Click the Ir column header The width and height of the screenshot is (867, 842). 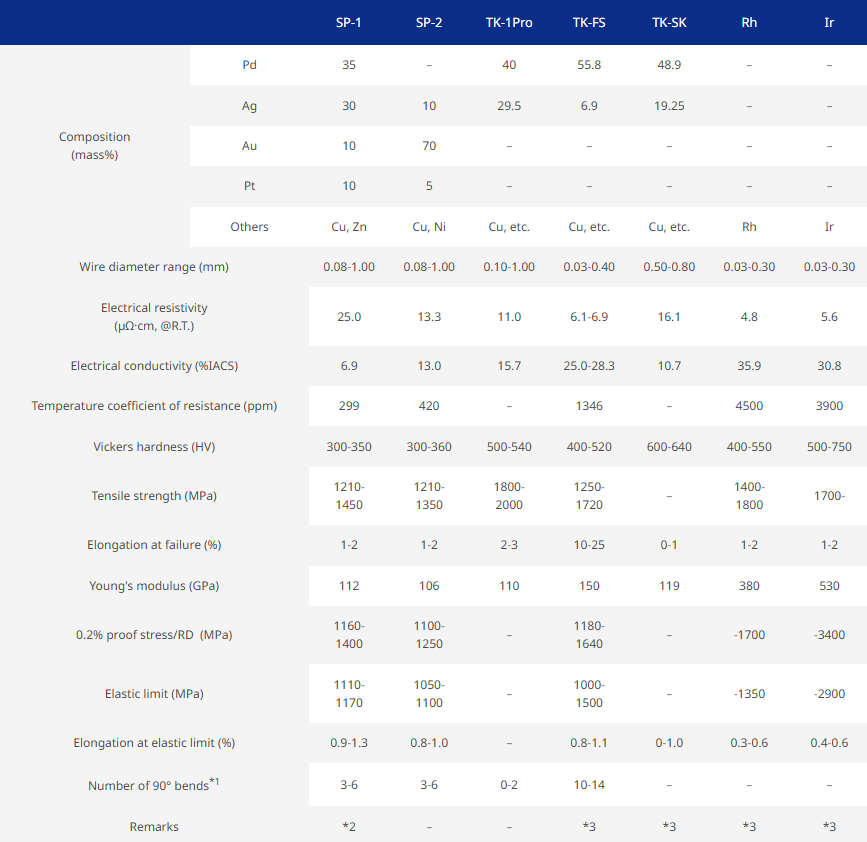pos(829,22)
